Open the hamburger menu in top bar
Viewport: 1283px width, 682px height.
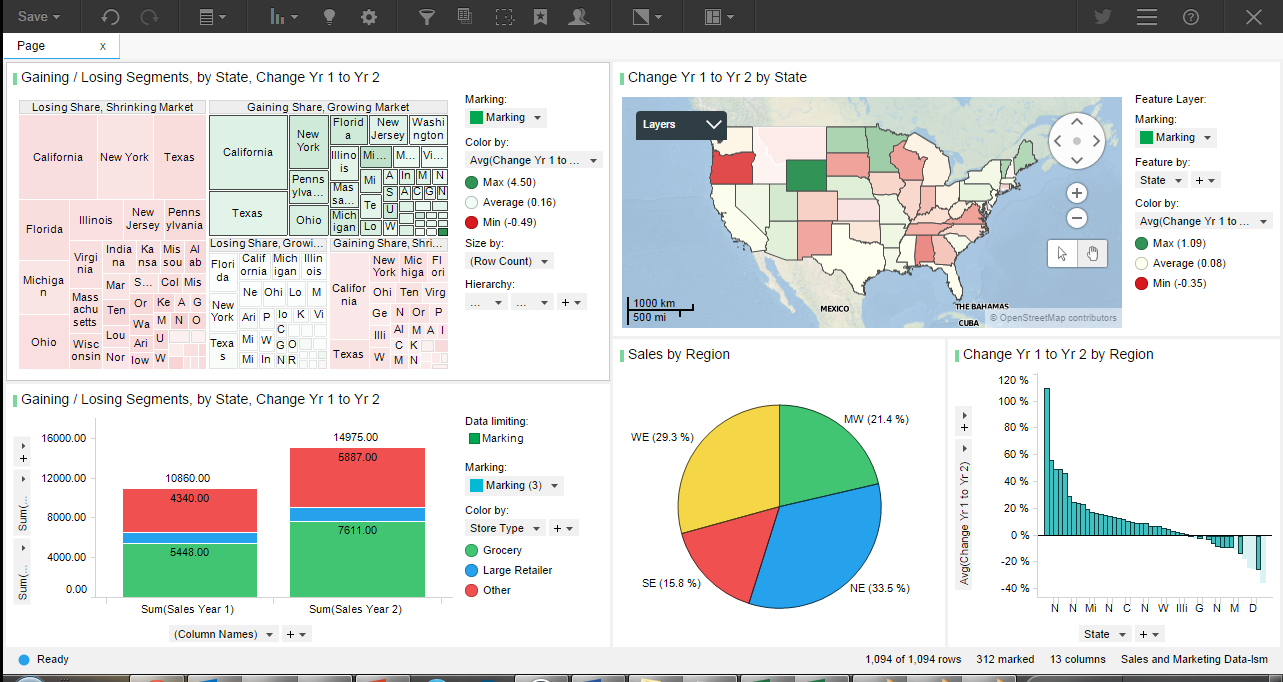1147,17
